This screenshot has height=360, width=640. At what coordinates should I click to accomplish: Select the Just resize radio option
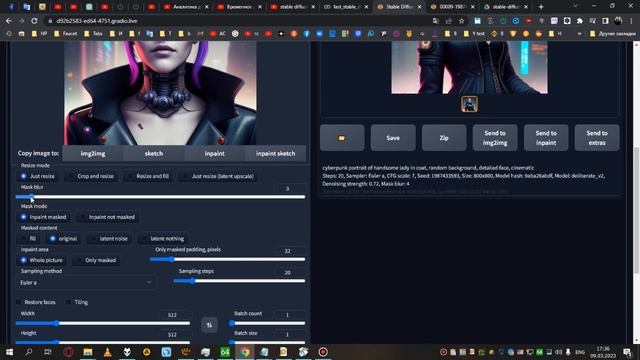pyautogui.click(x=38, y=176)
